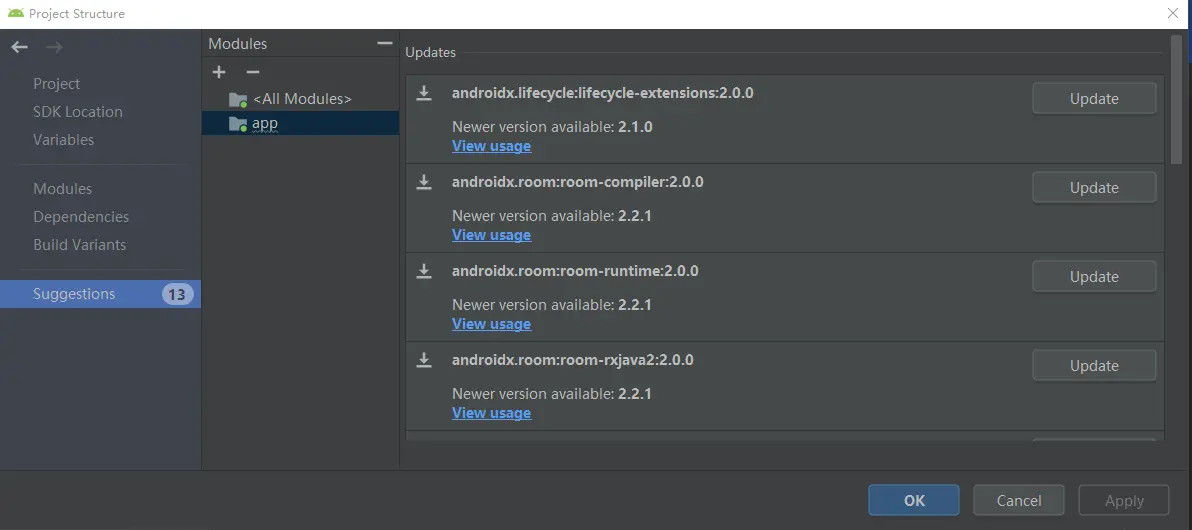Click the forward navigation arrow
This screenshot has height=530, width=1192.
point(54,47)
